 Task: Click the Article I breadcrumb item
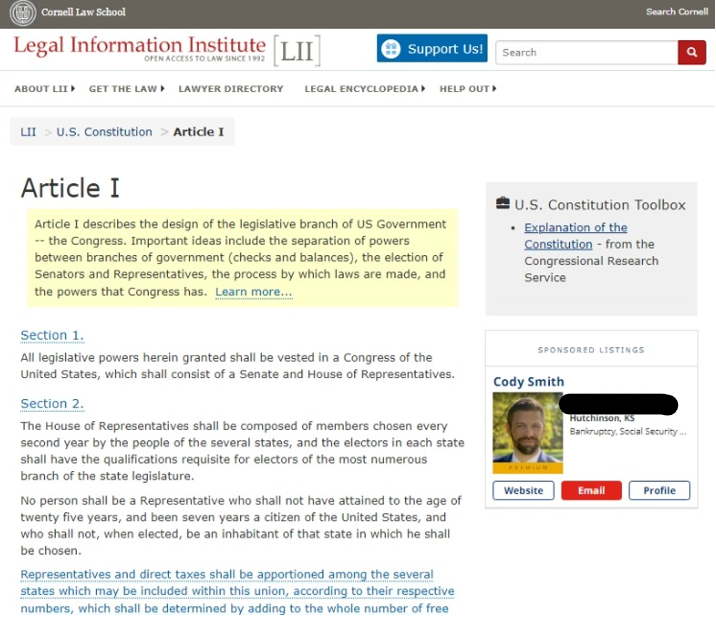[x=199, y=132]
